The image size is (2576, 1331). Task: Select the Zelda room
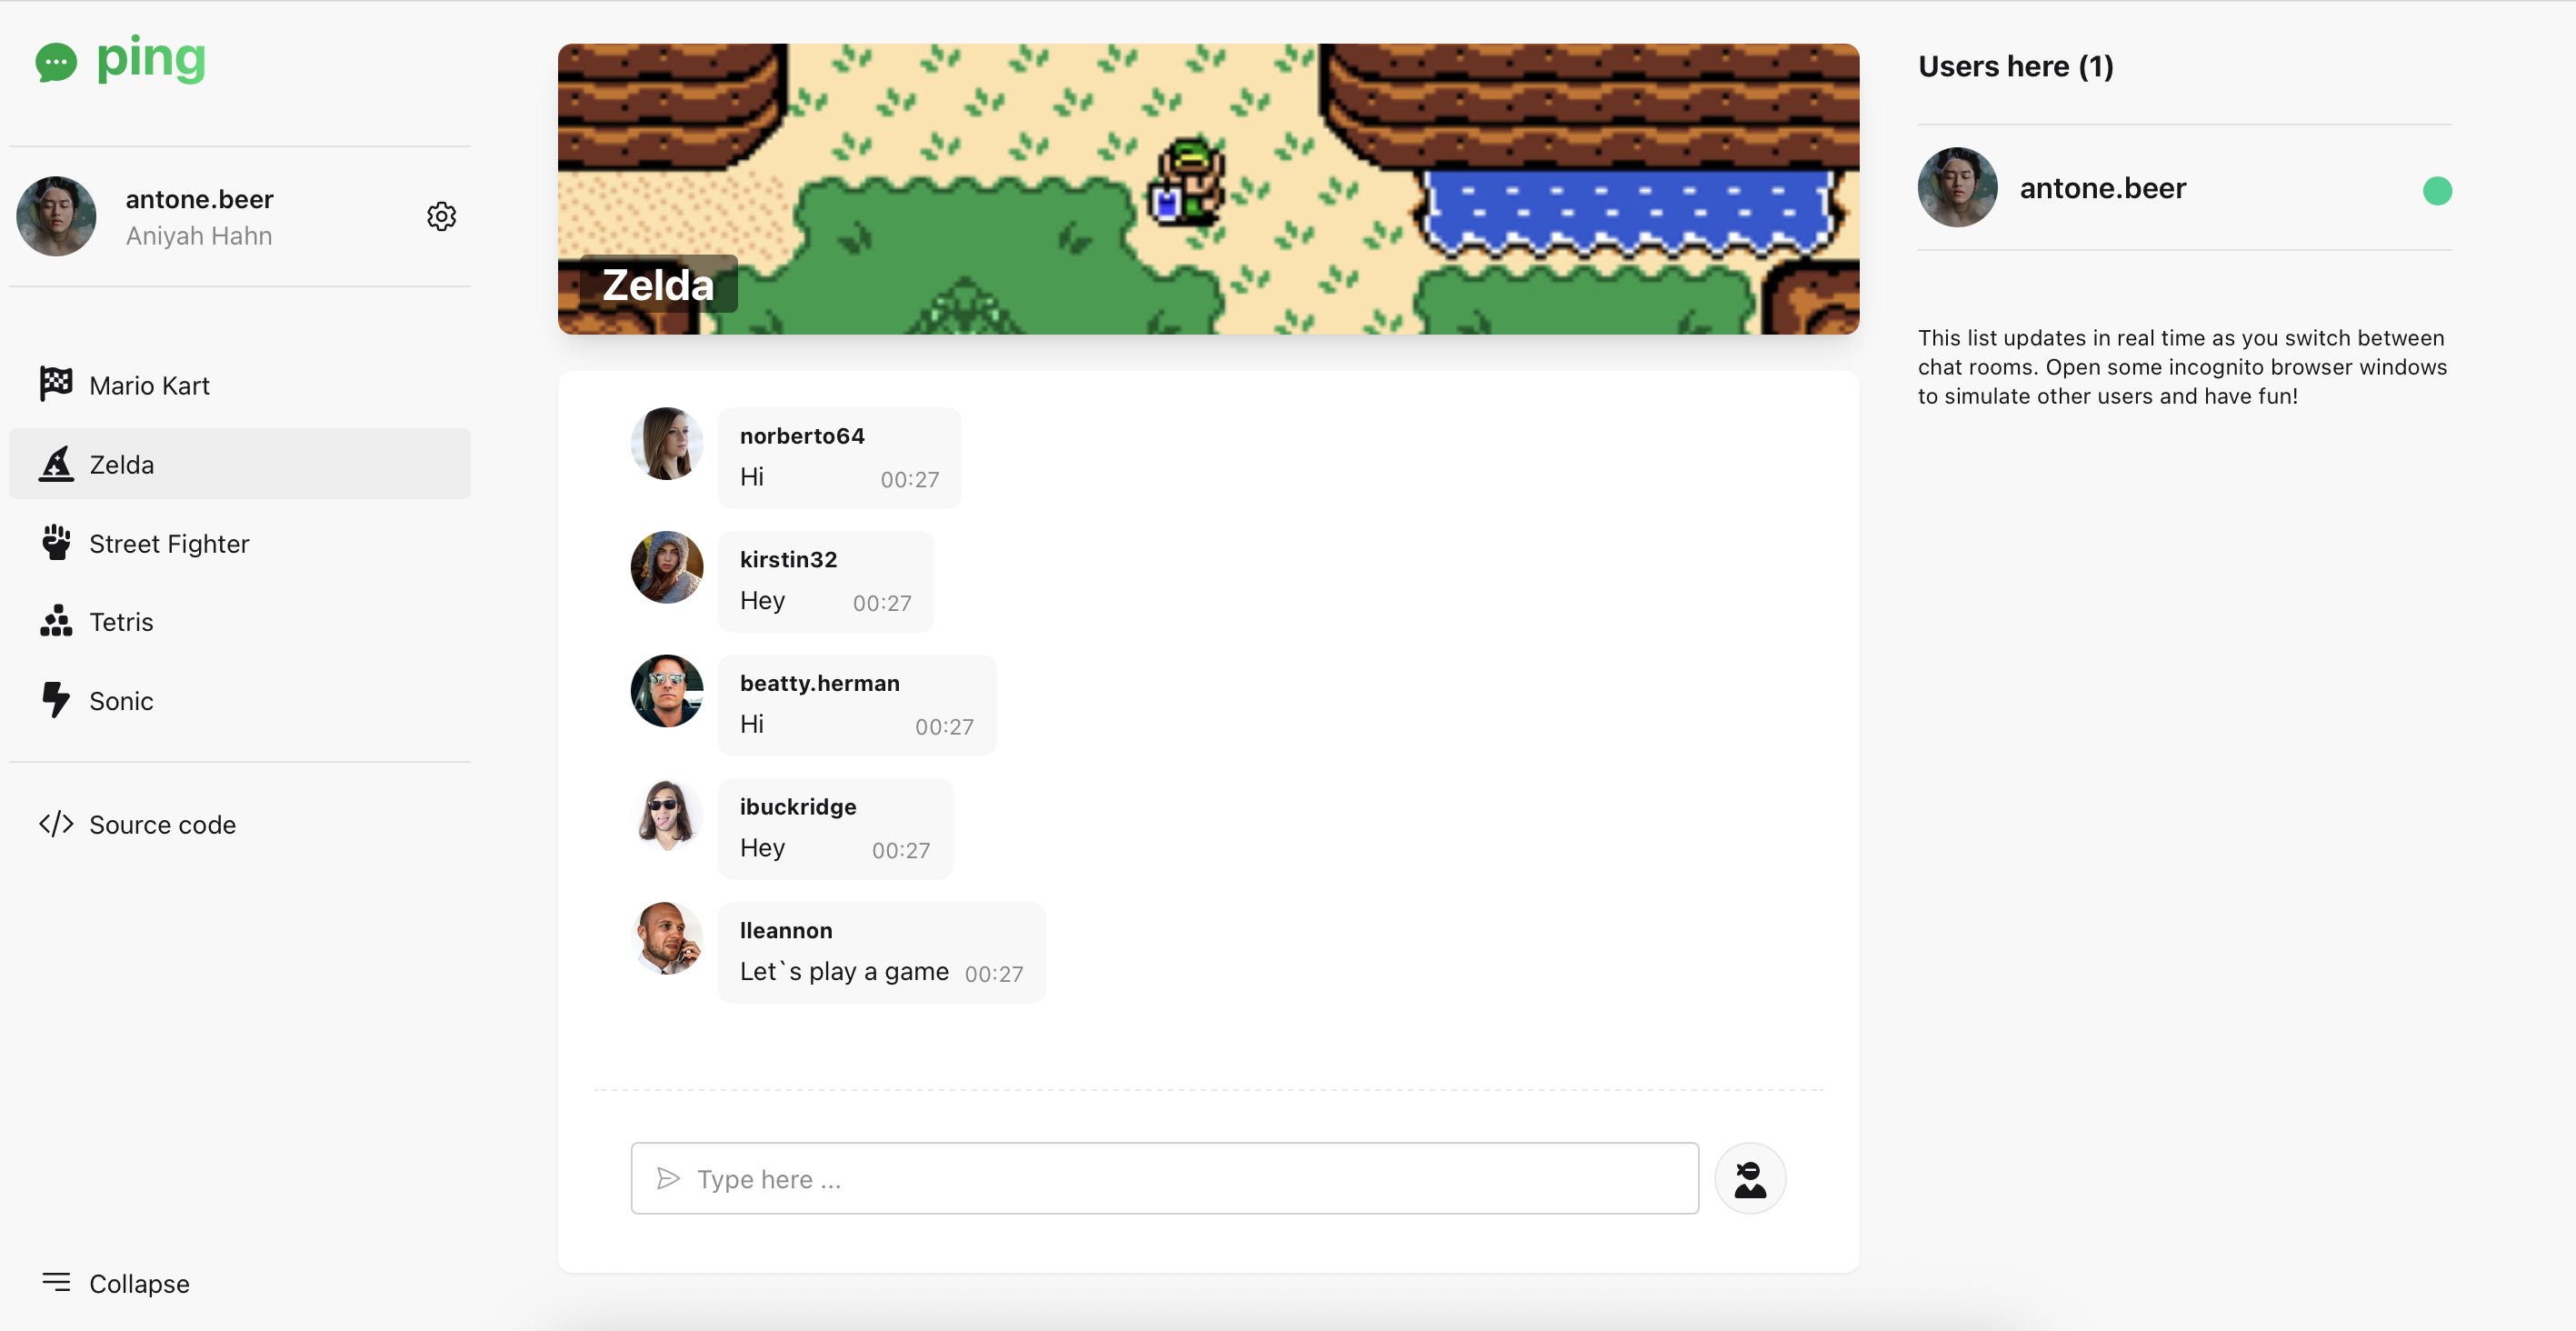pos(240,464)
